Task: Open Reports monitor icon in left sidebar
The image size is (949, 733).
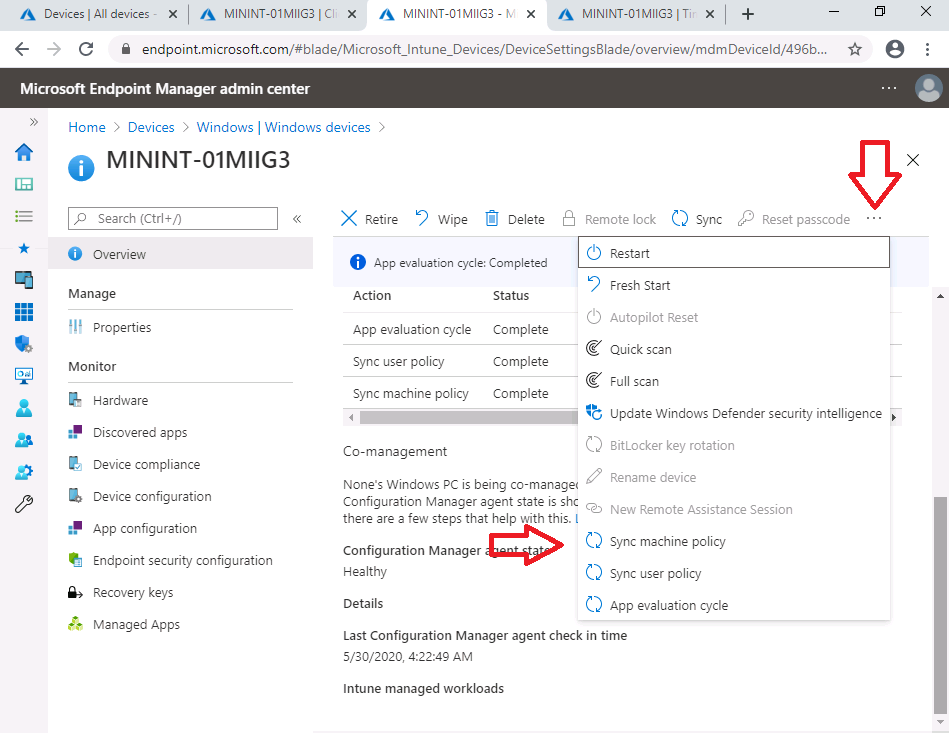Action: click(x=24, y=376)
